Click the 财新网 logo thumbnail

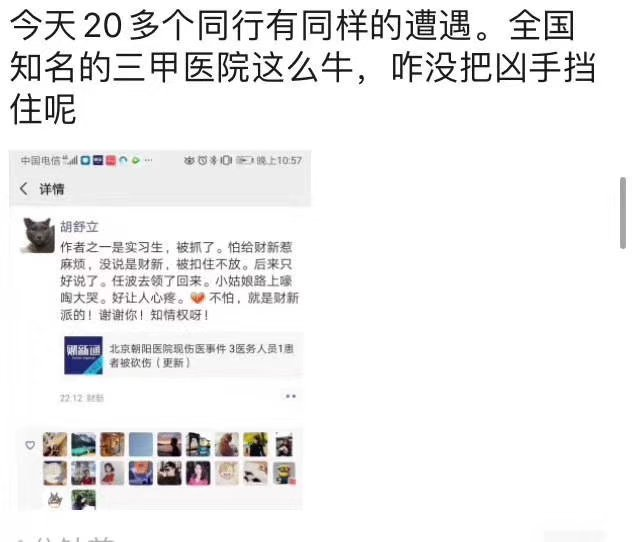click(x=83, y=355)
